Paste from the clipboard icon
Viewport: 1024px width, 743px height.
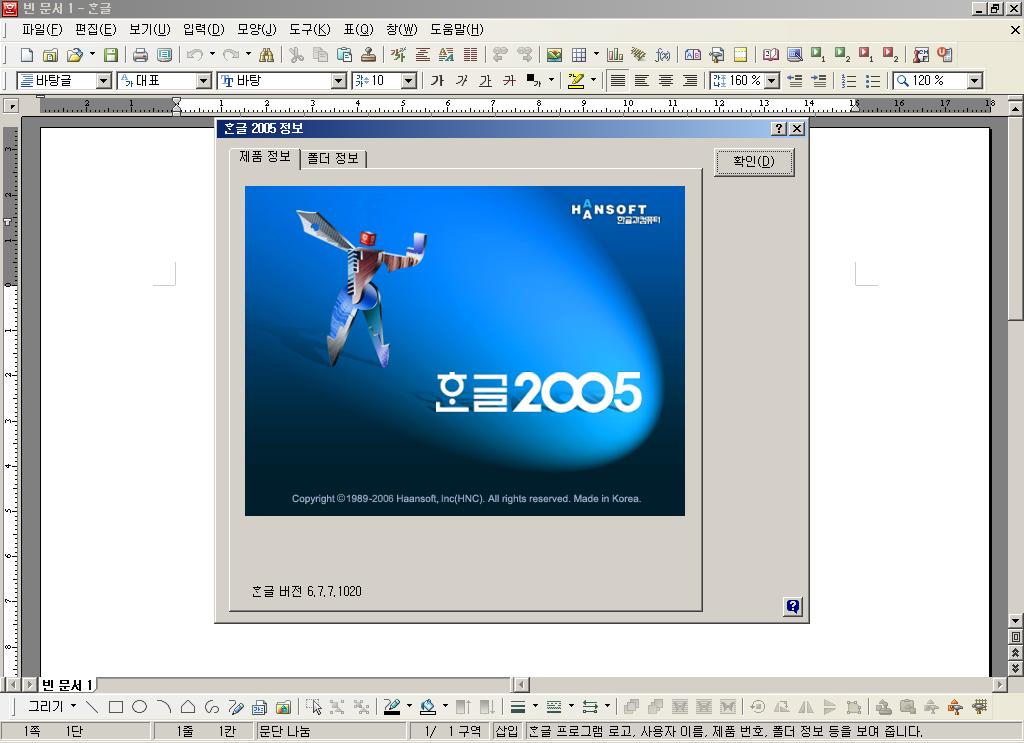click(x=344, y=55)
